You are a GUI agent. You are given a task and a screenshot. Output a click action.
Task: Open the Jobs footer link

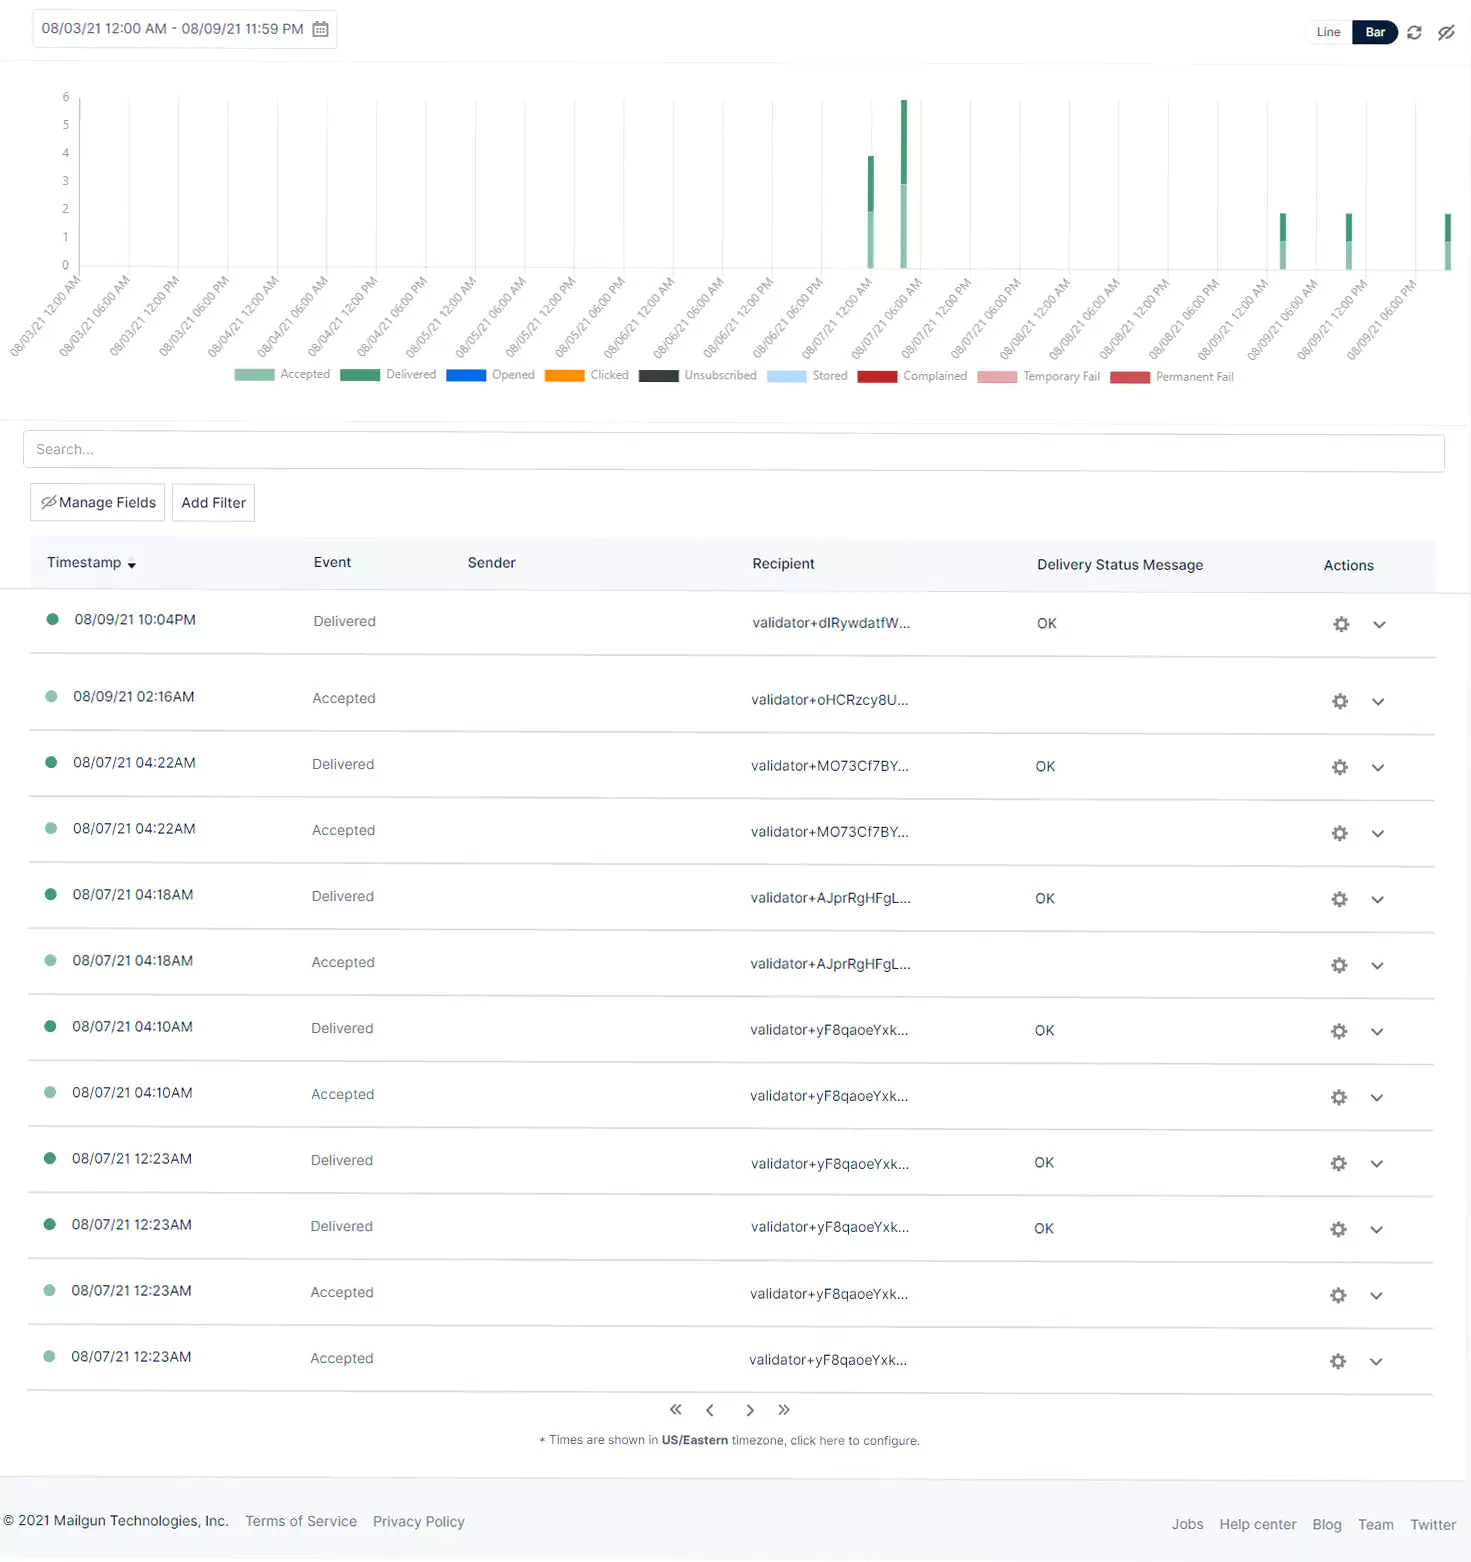pos(1187,1524)
